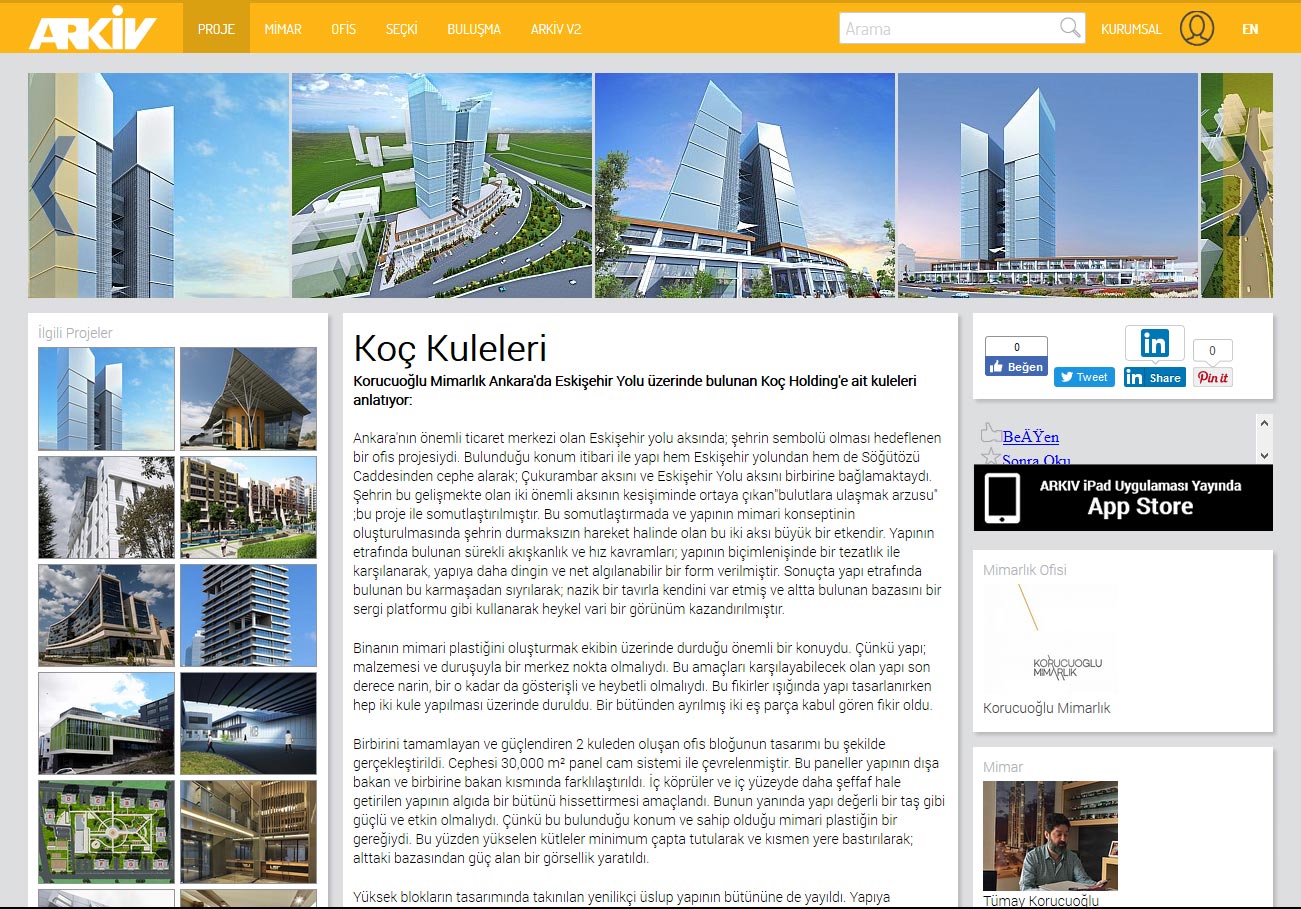
Task: Click the small frame scroll-down arrow
Action: pos(1264,455)
